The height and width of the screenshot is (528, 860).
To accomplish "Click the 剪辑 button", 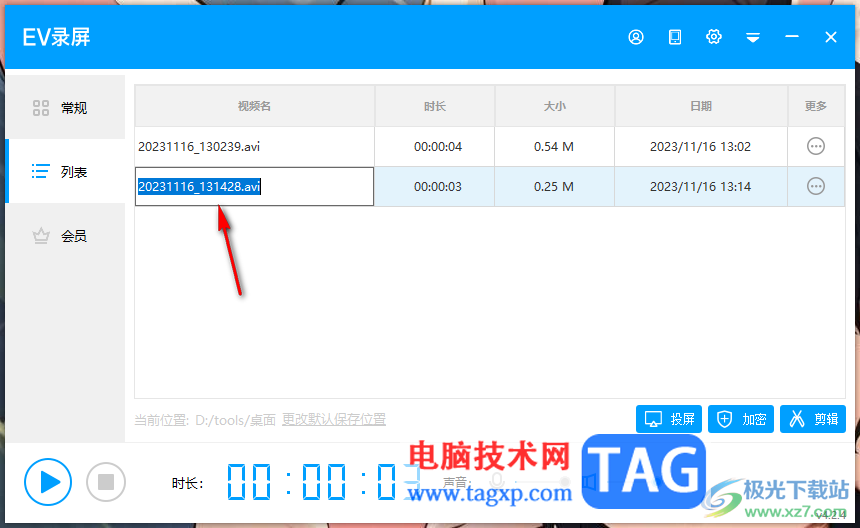I will (x=813, y=419).
